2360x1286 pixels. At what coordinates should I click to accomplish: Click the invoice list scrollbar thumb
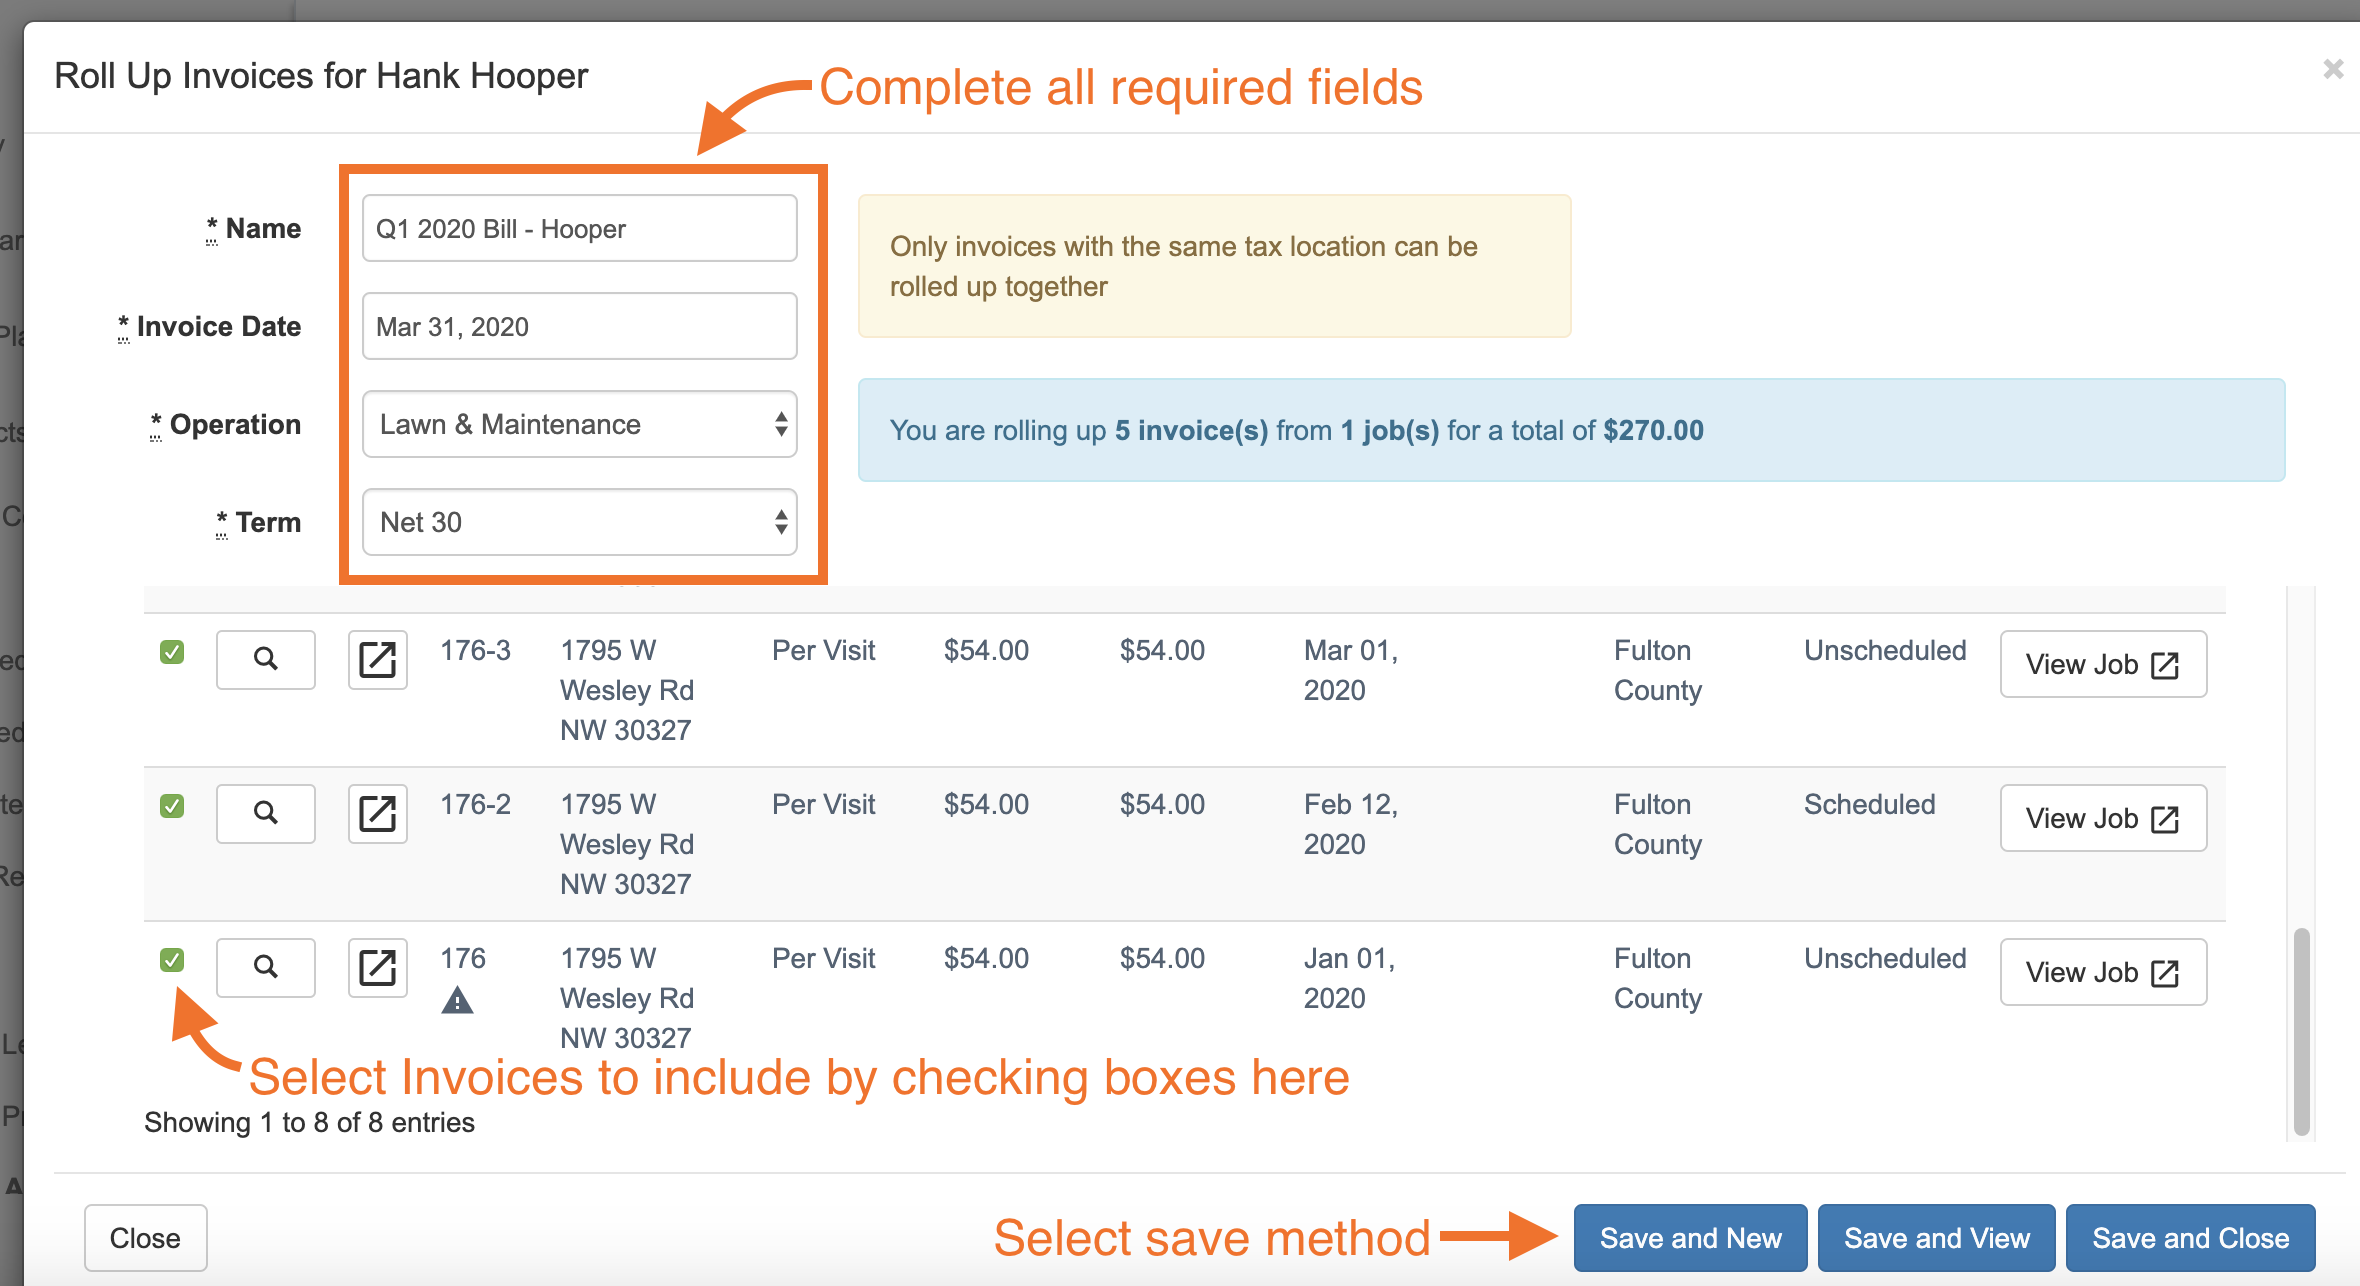(2301, 1030)
